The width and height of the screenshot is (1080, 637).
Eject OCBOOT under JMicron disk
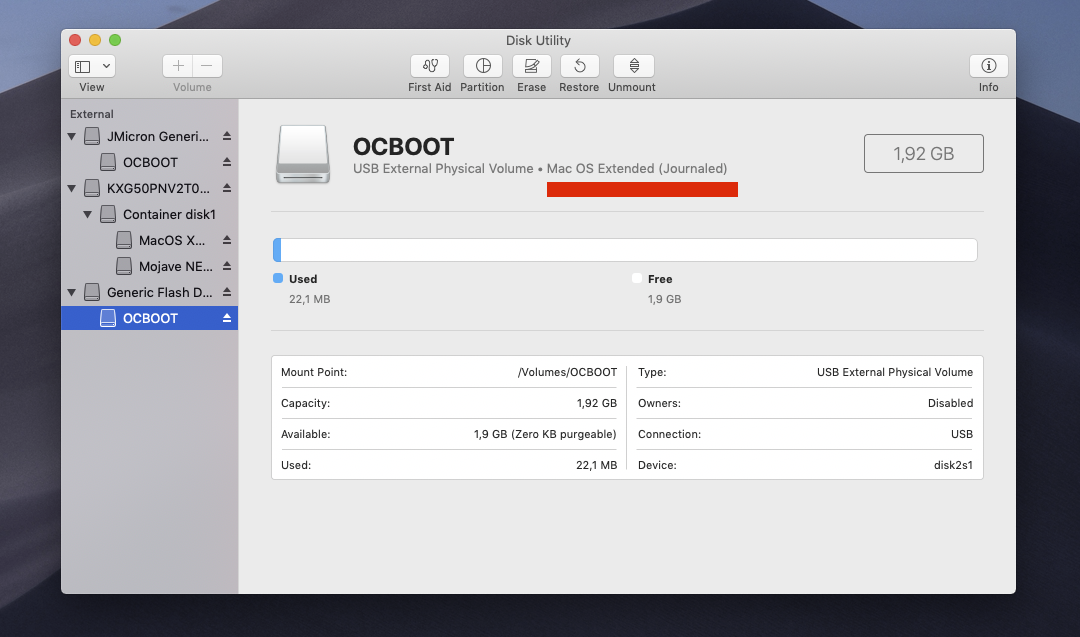(x=227, y=163)
